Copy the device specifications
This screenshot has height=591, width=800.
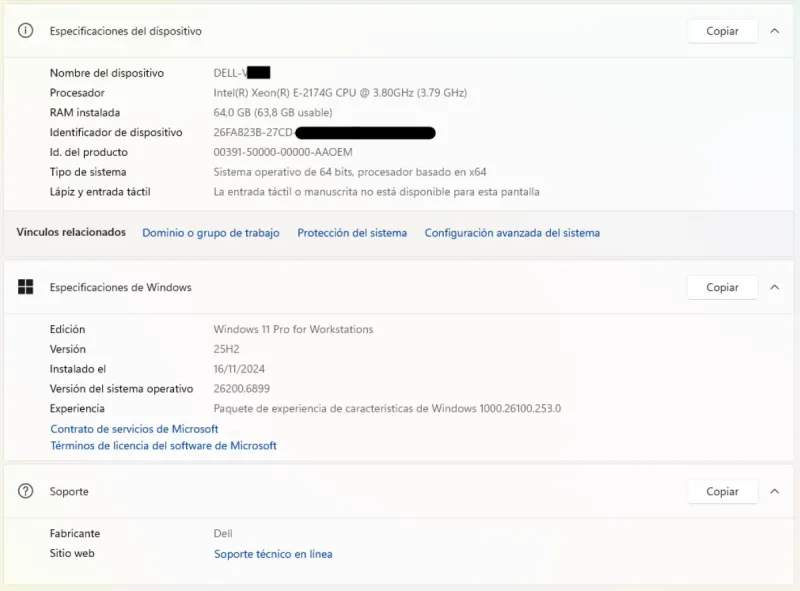tap(722, 31)
